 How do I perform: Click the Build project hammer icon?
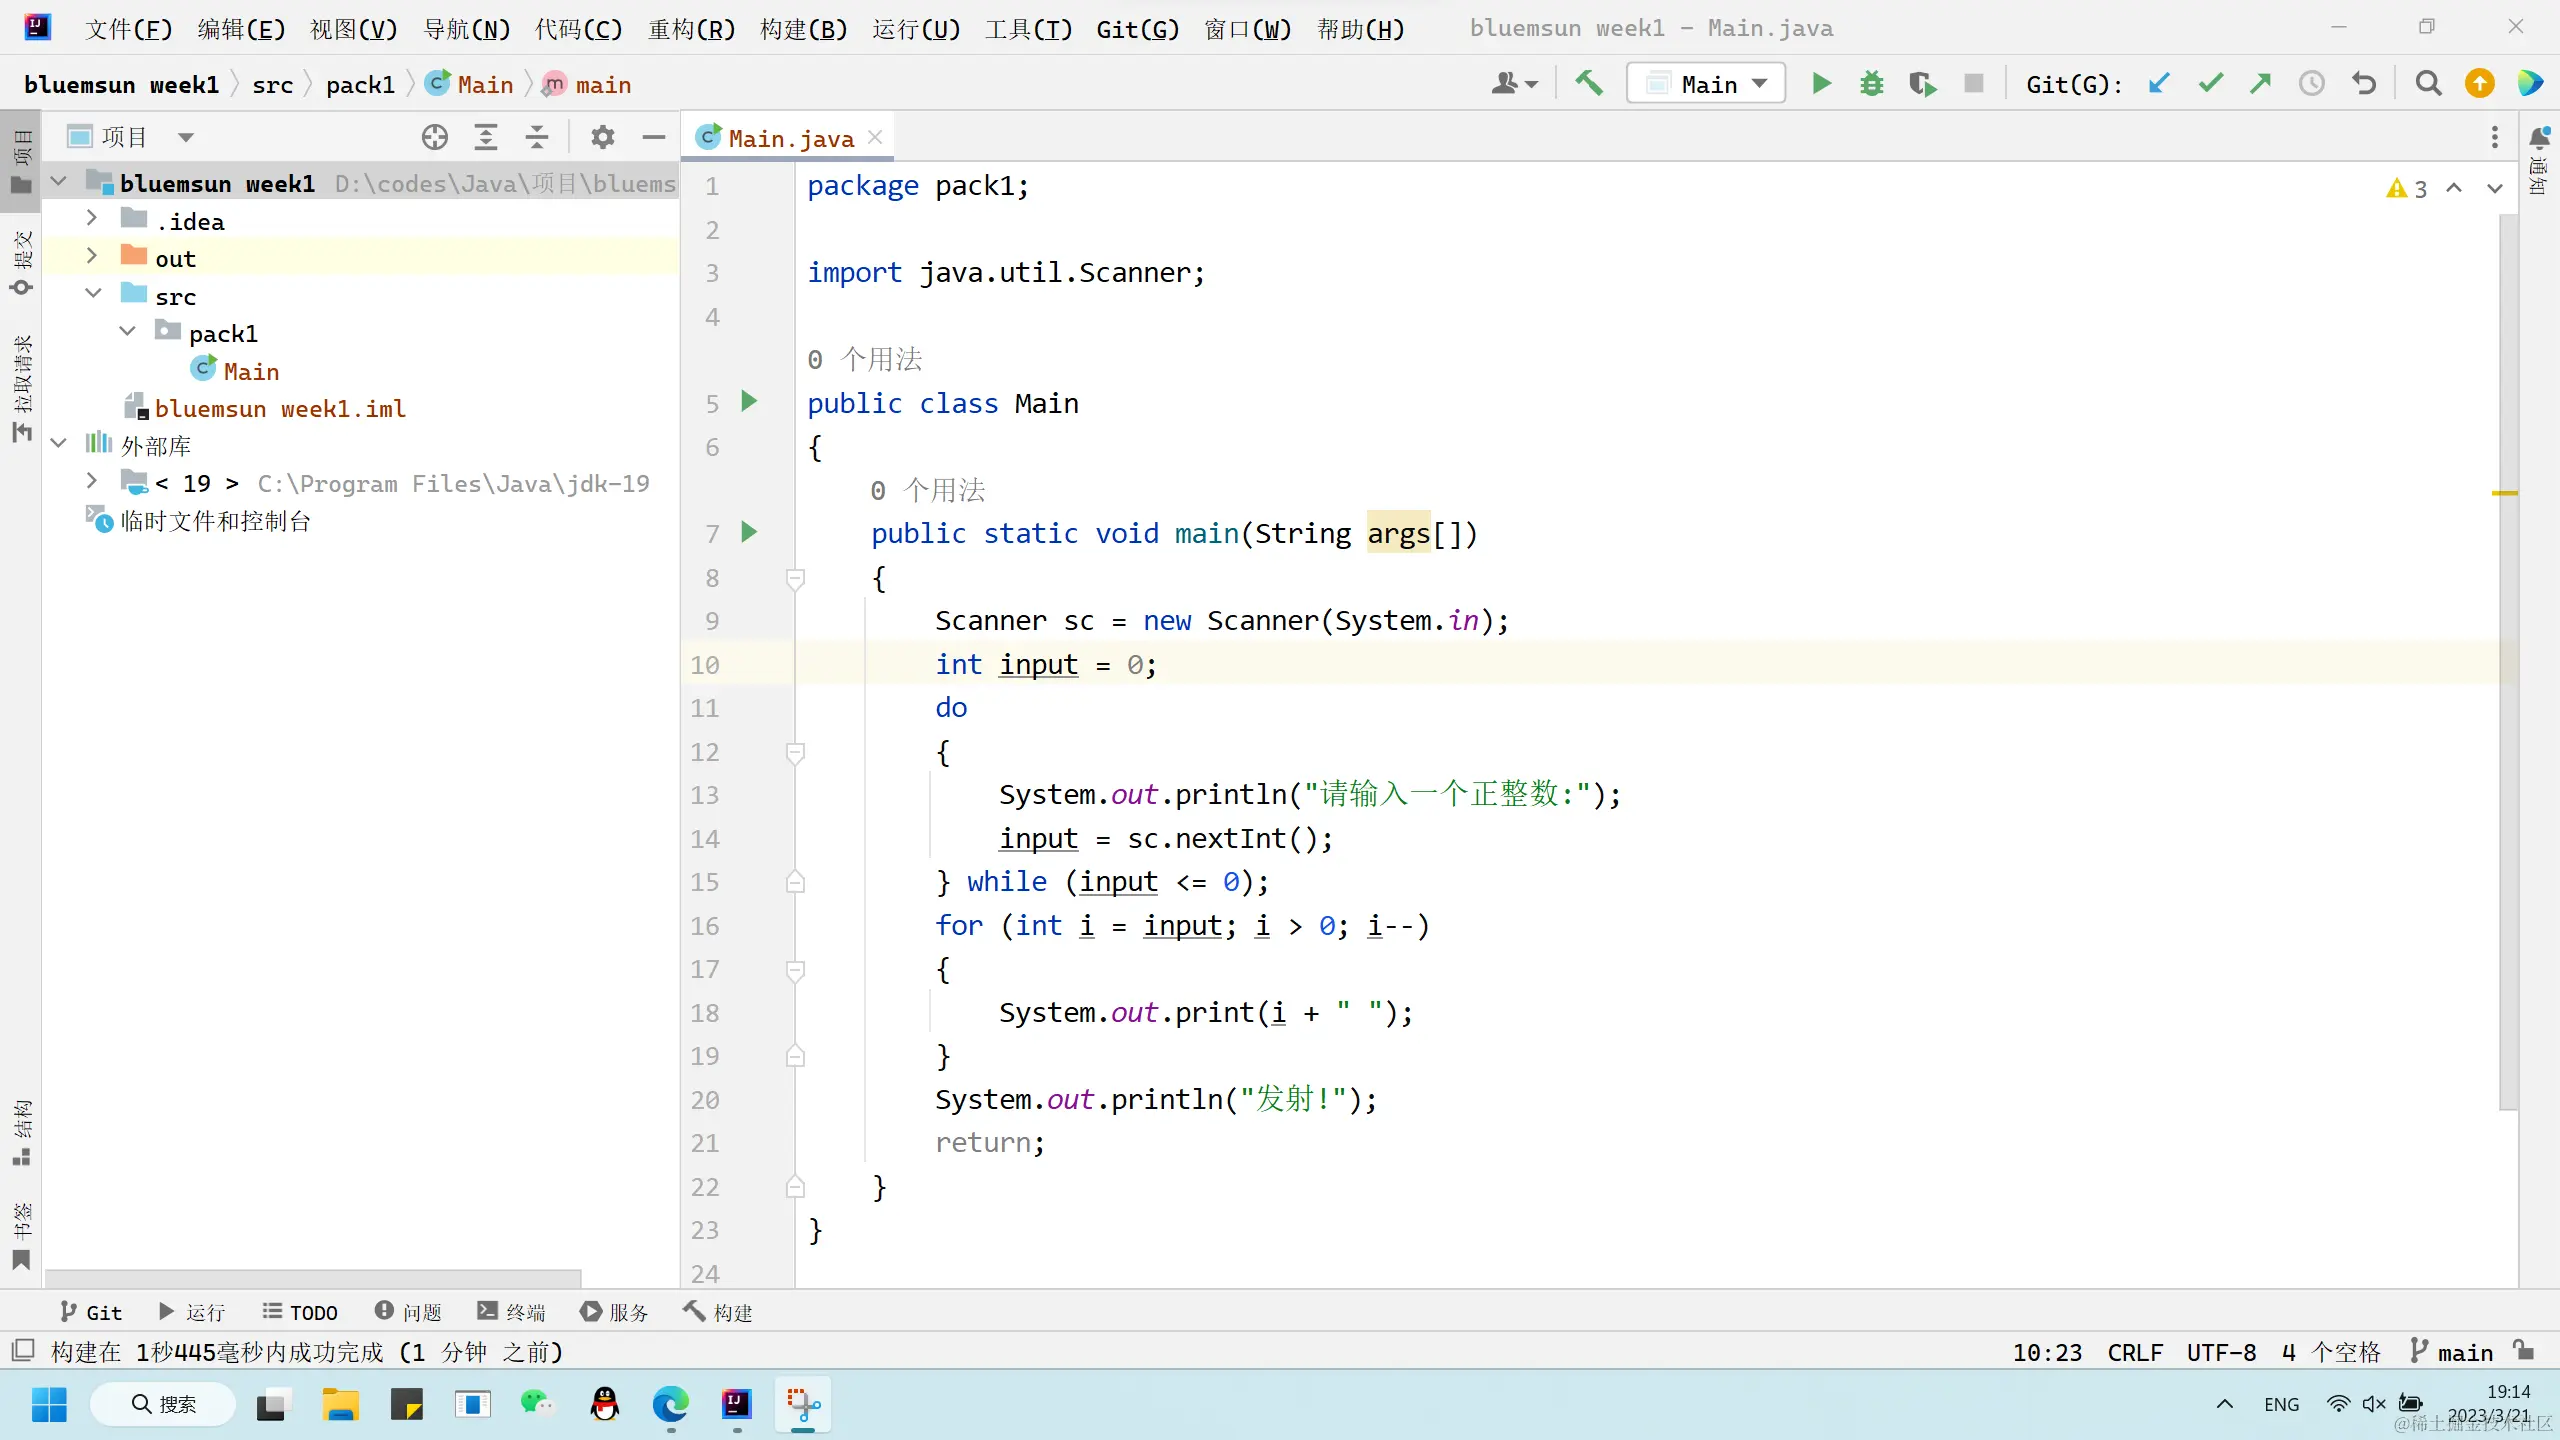point(1589,84)
